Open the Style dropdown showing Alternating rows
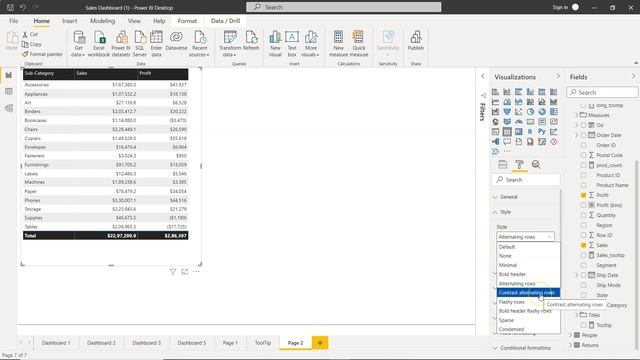The image size is (640, 360). click(x=525, y=237)
